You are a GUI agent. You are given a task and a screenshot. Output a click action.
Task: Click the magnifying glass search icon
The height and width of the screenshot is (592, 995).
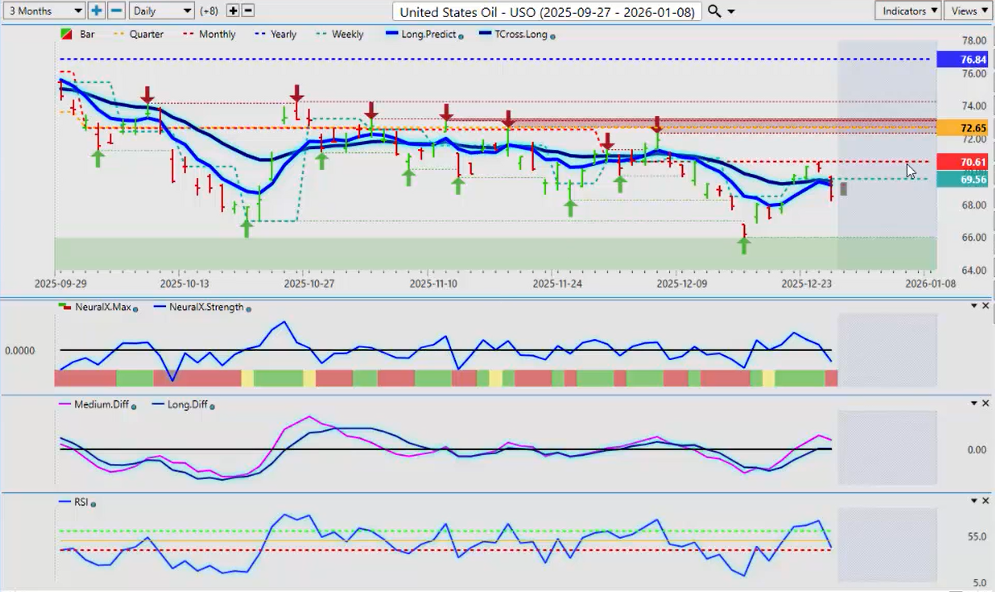pos(714,11)
